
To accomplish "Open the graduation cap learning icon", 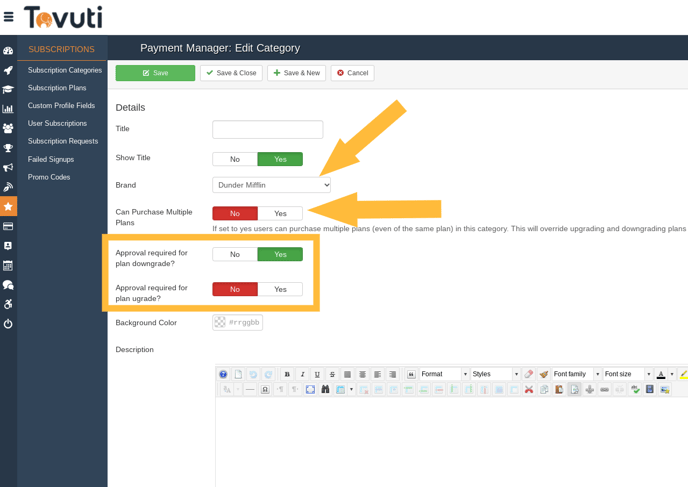I will click(8, 90).
